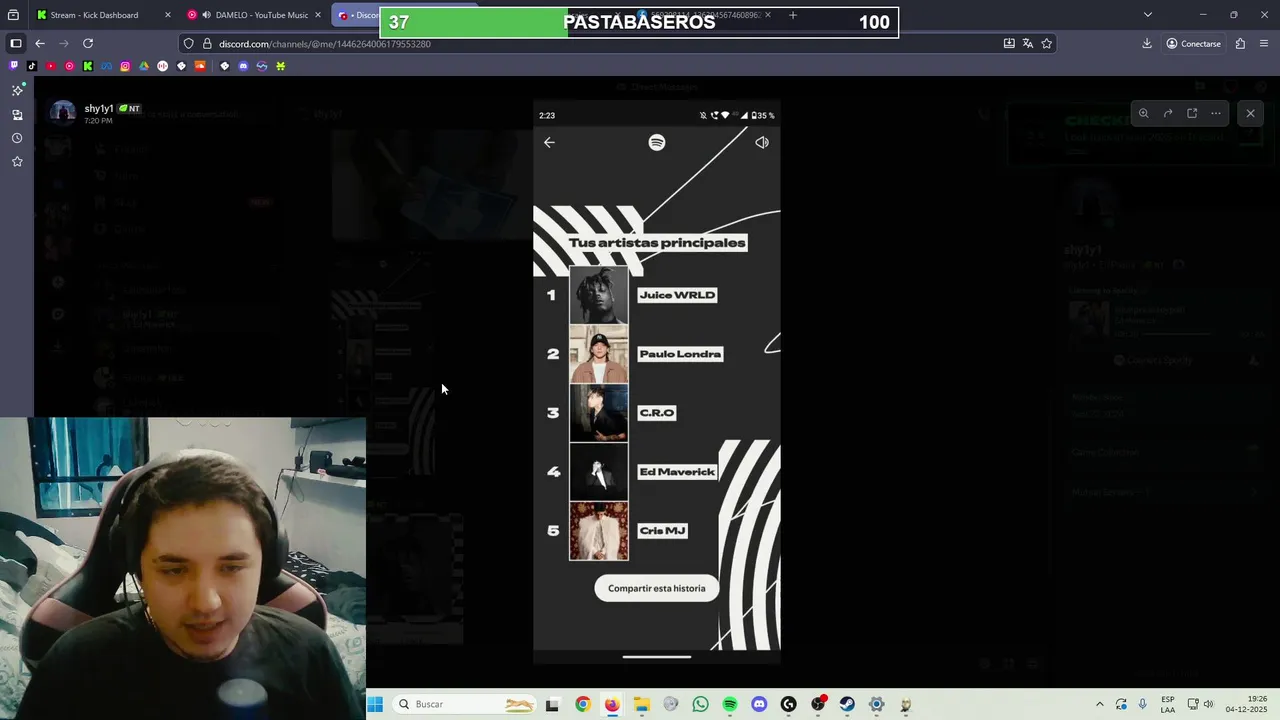Close the Discord image preview
Image resolution: width=1280 pixels, height=720 pixels.
point(1250,113)
